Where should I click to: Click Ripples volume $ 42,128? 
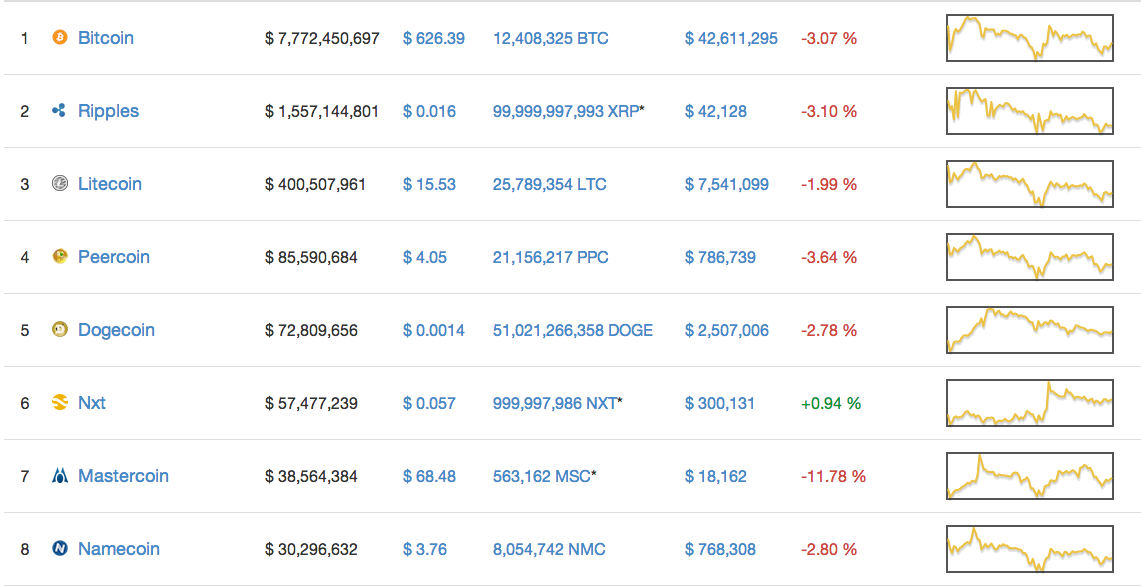[x=716, y=111]
